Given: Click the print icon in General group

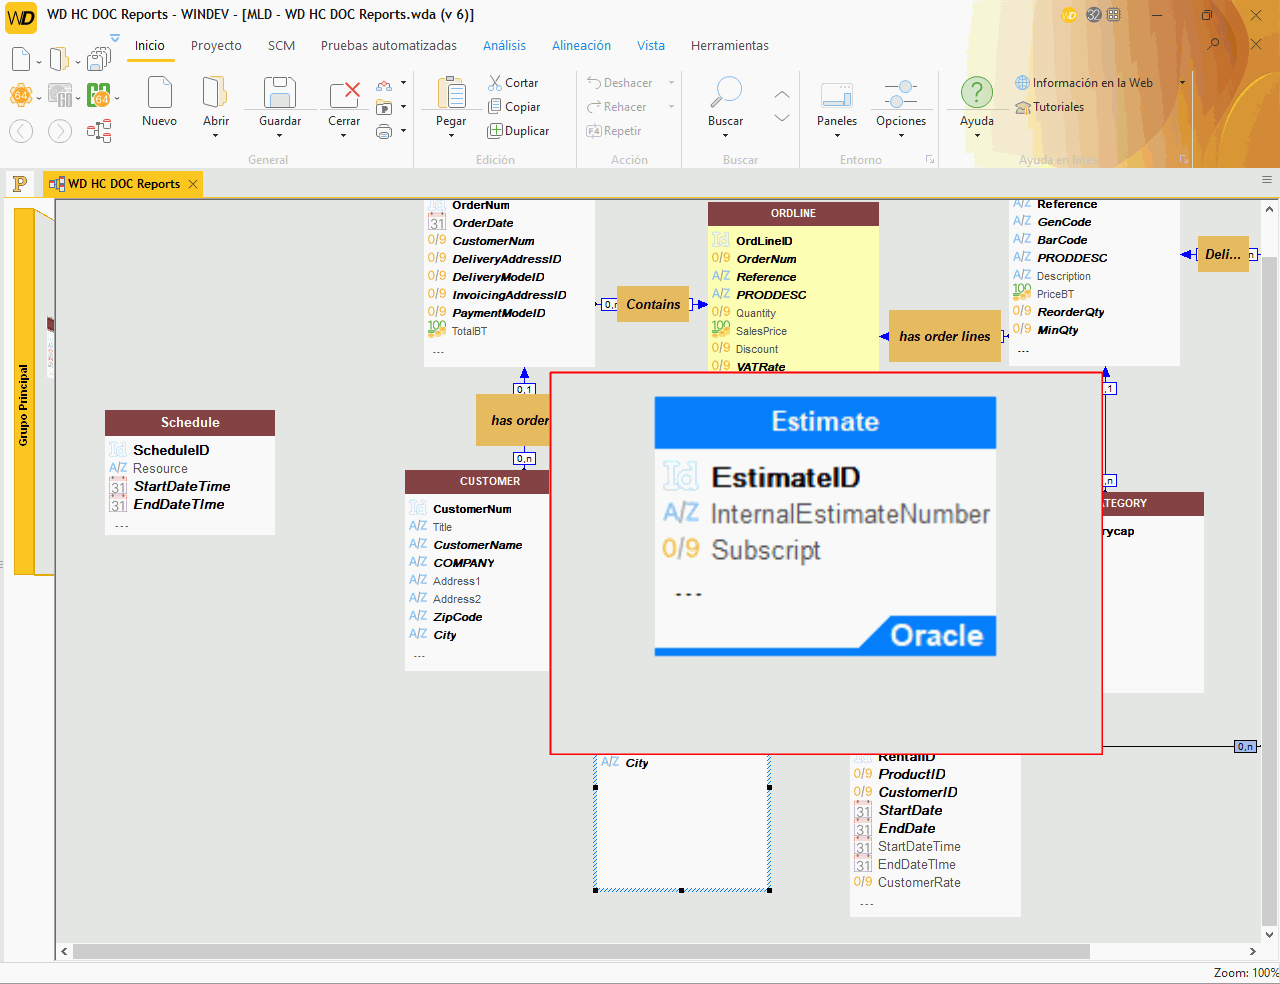Looking at the screenshot, I should pyautogui.click(x=384, y=131).
